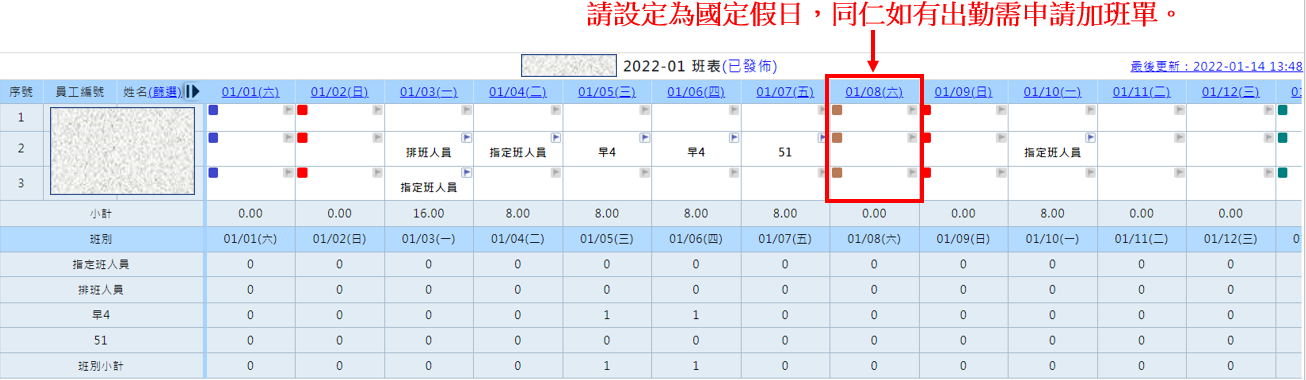This screenshot has width=1306, height=380.
Task: Click the 最後更新 2022-01-14 link
Action: (1217, 67)
